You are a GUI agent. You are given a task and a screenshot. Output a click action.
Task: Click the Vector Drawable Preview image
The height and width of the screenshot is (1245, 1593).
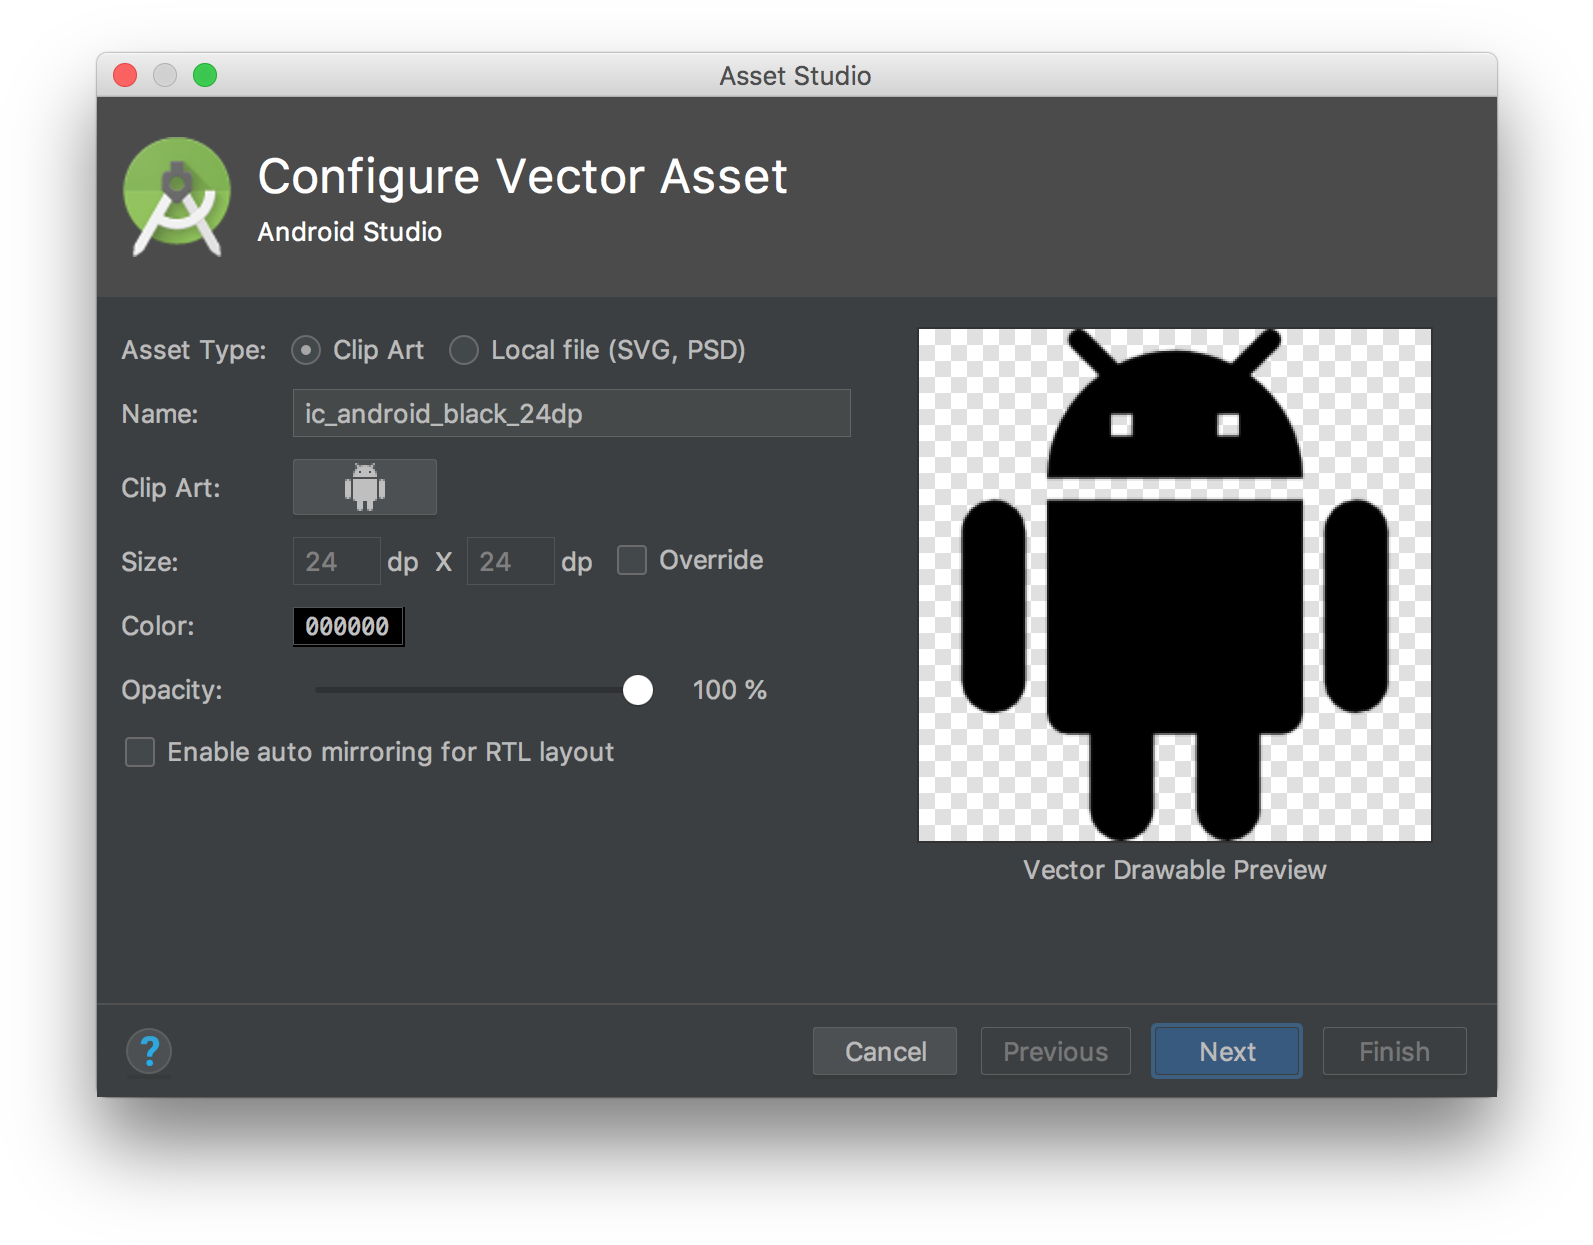tap(1174, 585)
